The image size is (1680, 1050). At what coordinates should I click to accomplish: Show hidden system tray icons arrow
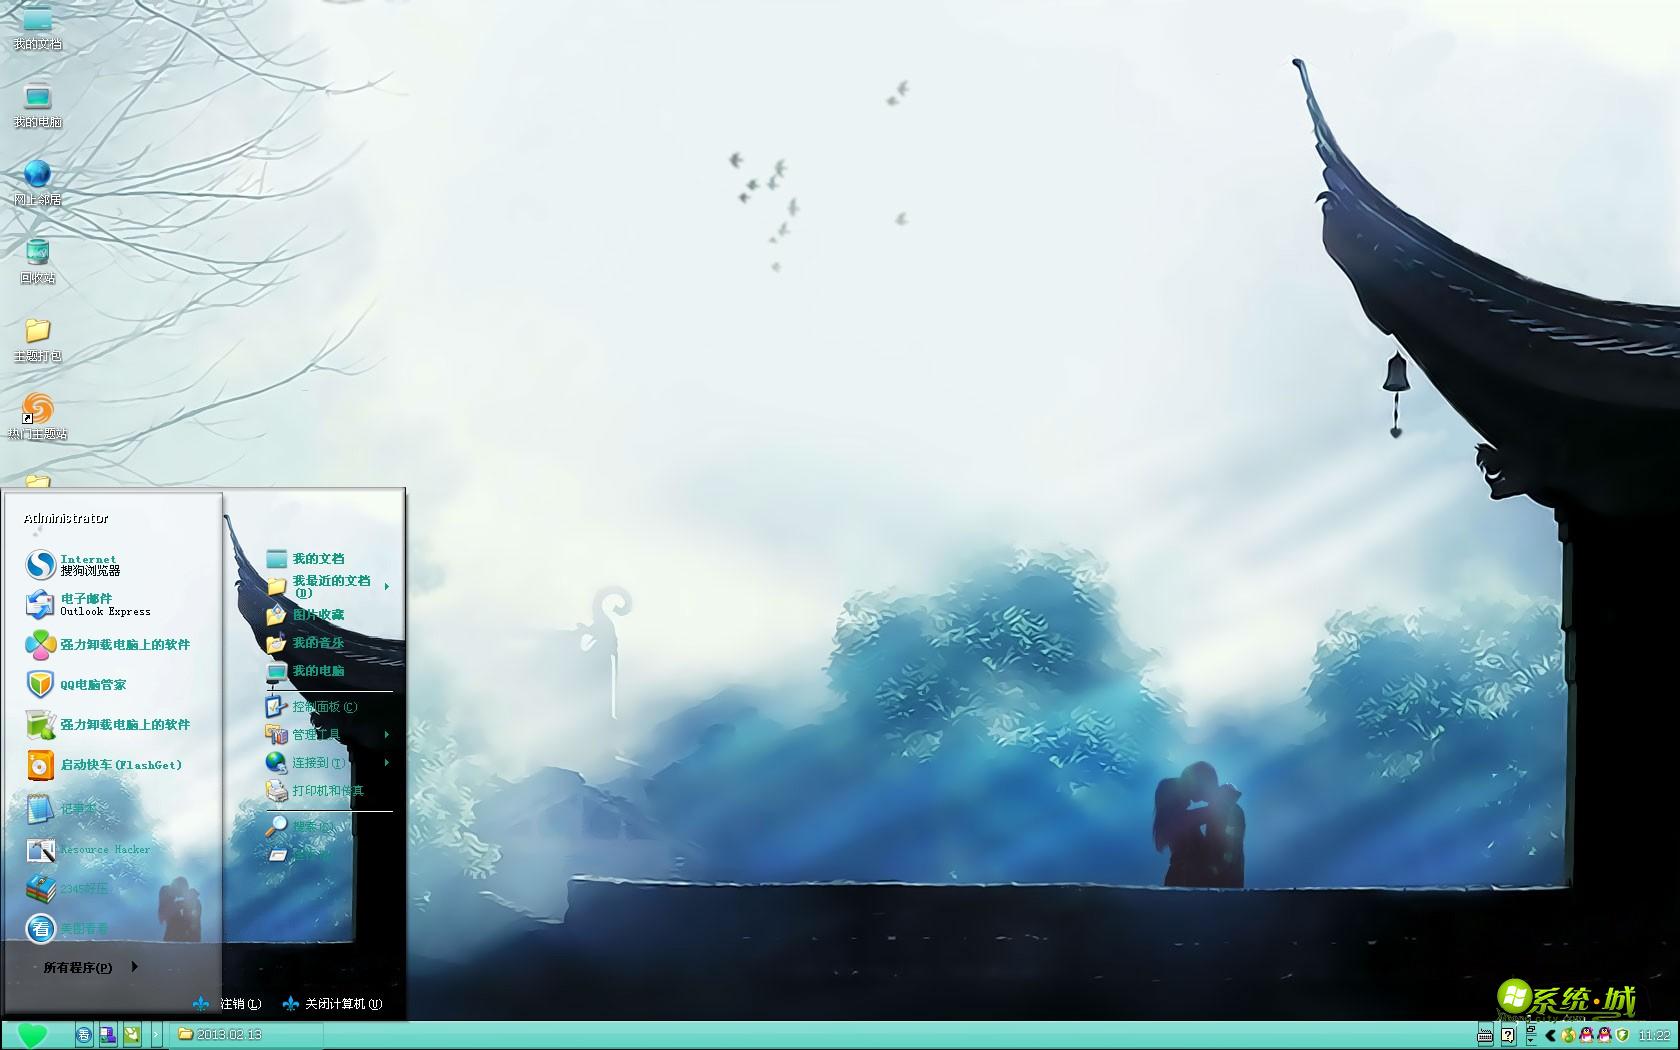tap(1550, 1035)
